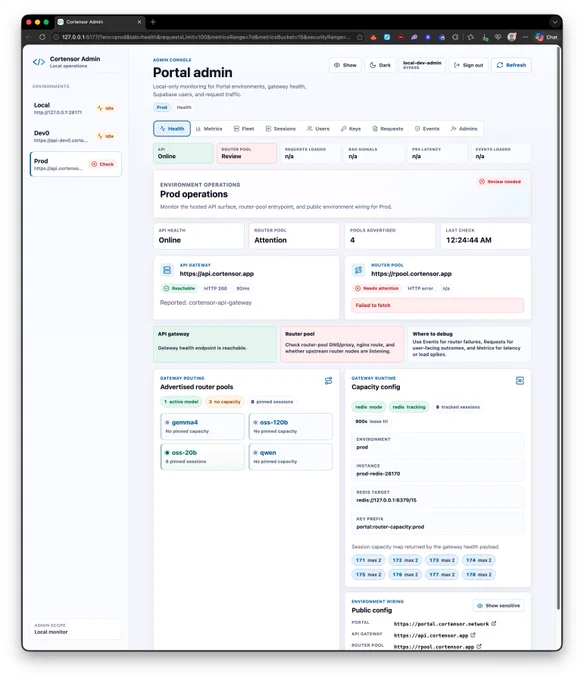Click the prod-redis-28170 instance value
The height and width of the screenshot is (680, 584).
378,474
